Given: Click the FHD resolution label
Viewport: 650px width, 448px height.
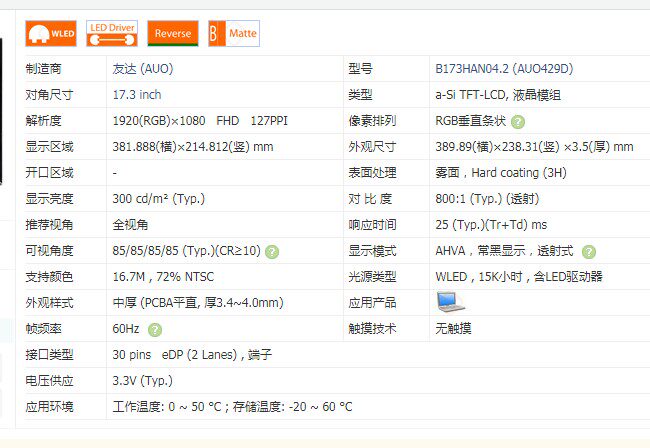Looking at the screenshot, I should tap(228, 121).
